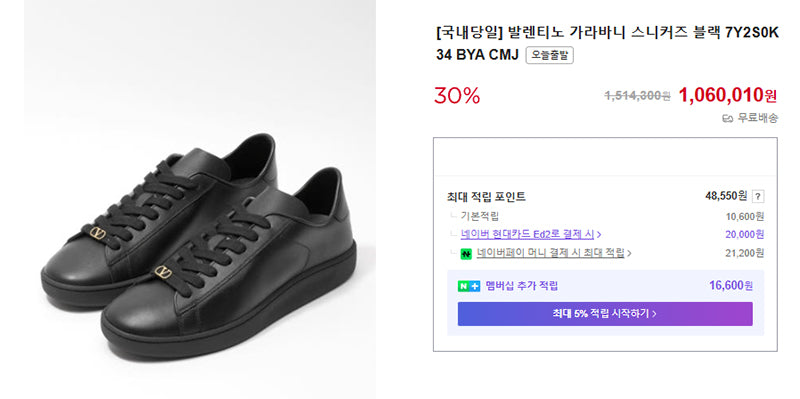The height and width of the screenshot is (399, 800).
Task: Click the red sale price 1,060,010원
Action: (x=728, y=95)
